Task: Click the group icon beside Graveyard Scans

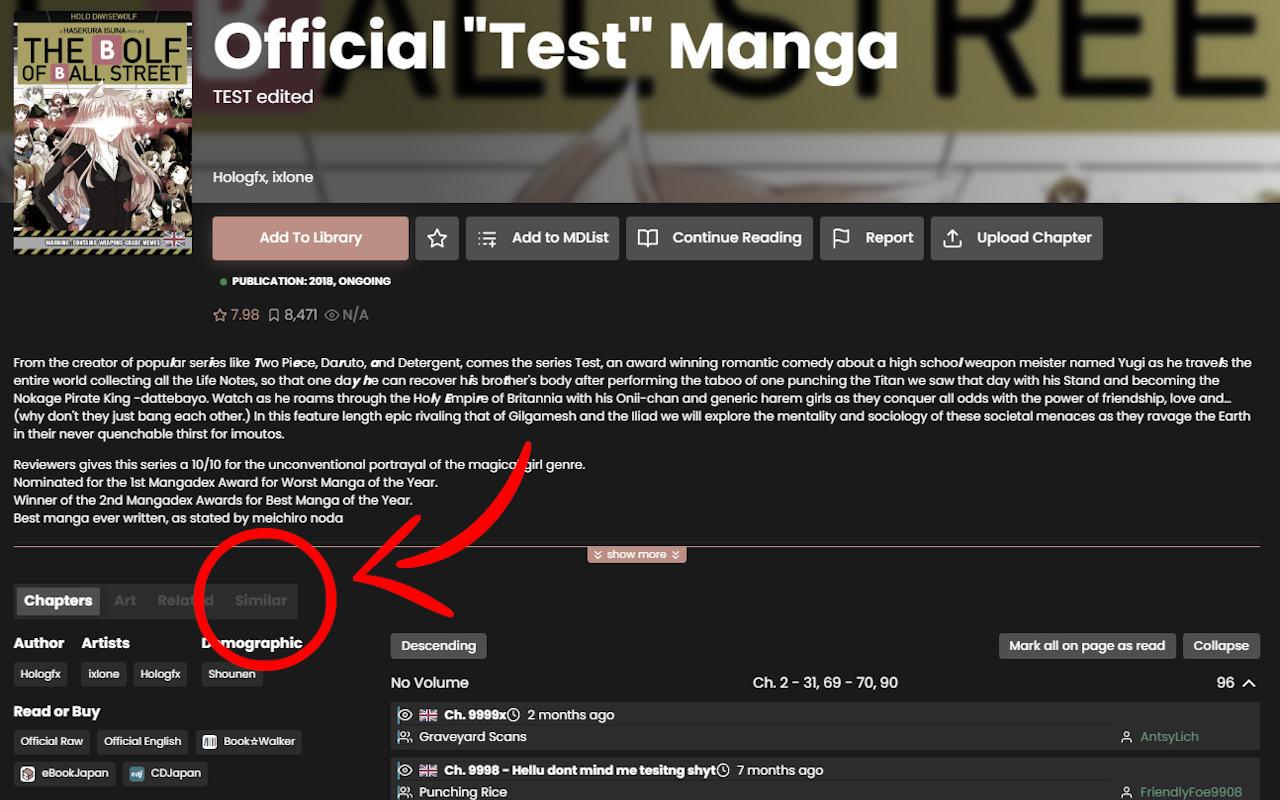Action: (x=405, y=737)
